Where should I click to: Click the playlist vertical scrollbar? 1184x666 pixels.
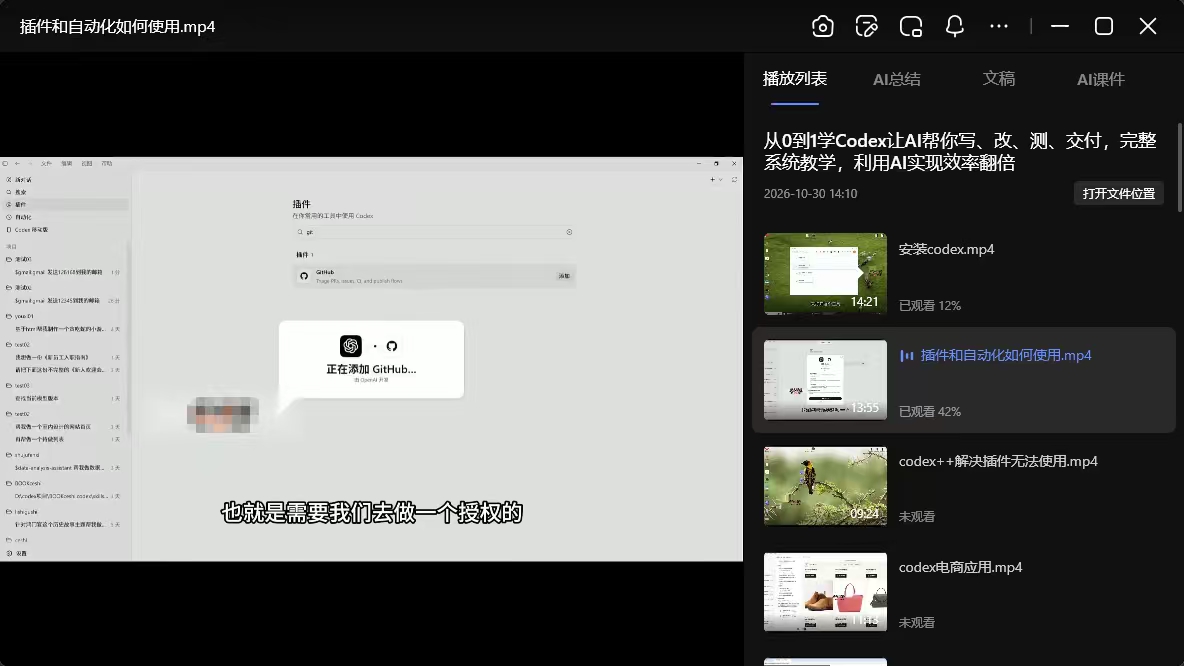tap(1179, 168)
